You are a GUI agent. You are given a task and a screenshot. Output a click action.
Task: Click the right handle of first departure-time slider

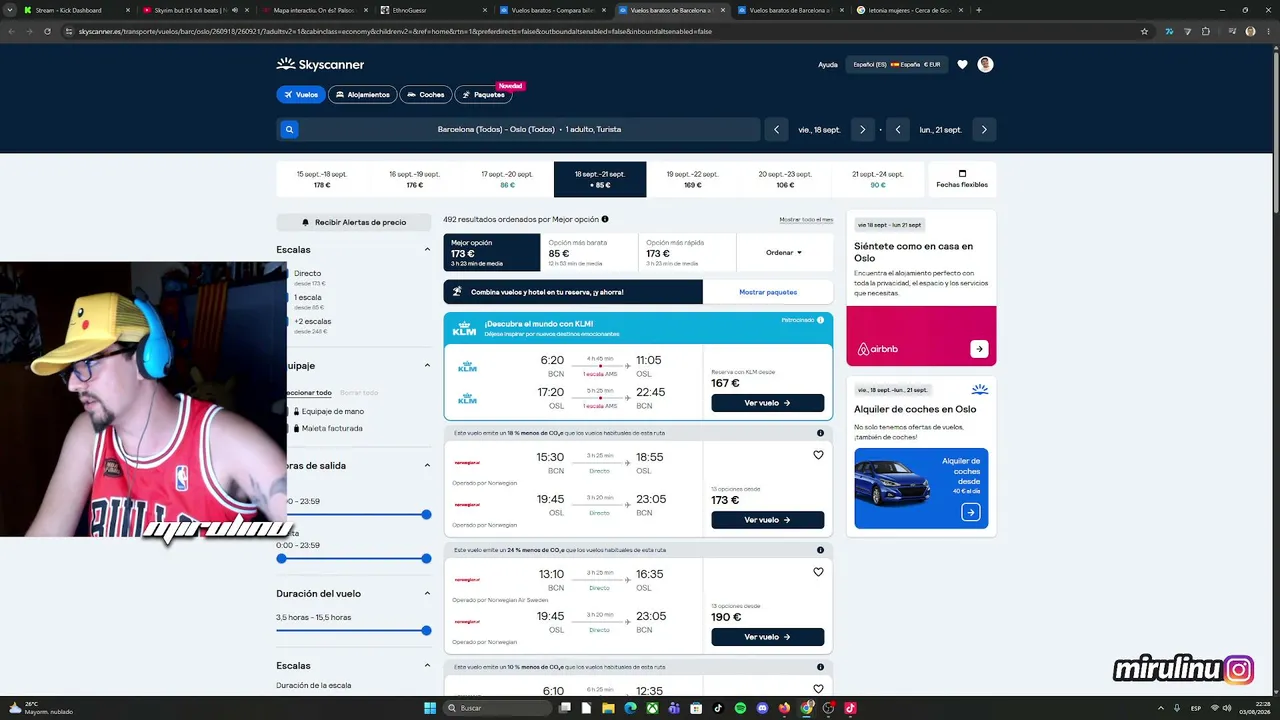tap(426, 514)
